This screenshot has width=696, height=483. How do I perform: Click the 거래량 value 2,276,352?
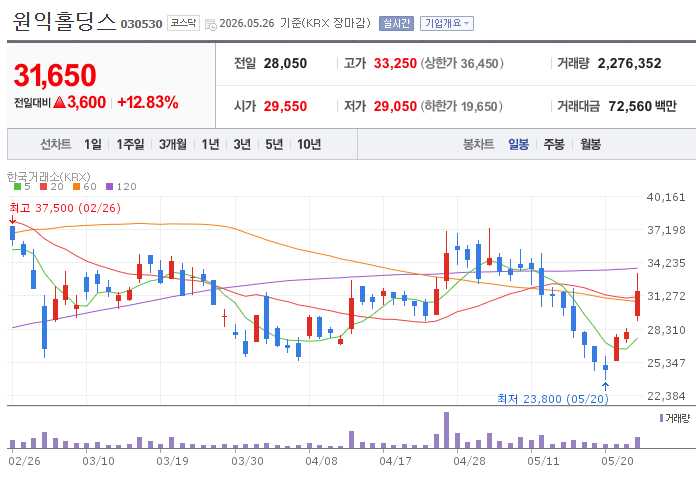click(629, 63)
